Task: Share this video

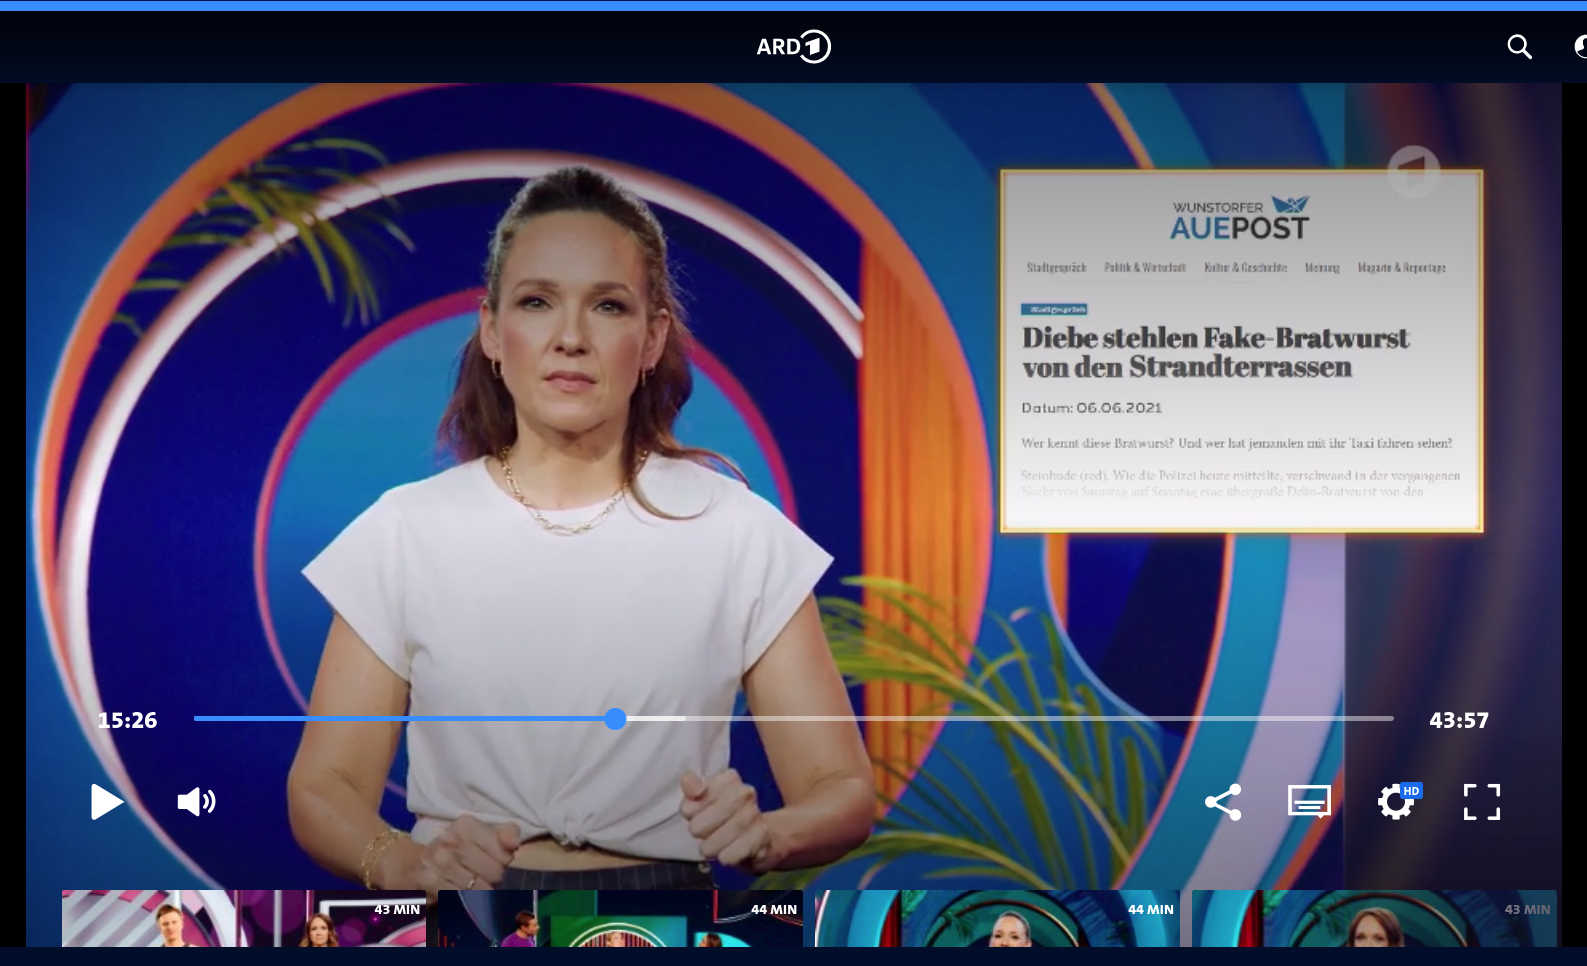Action: point(1223,802)
